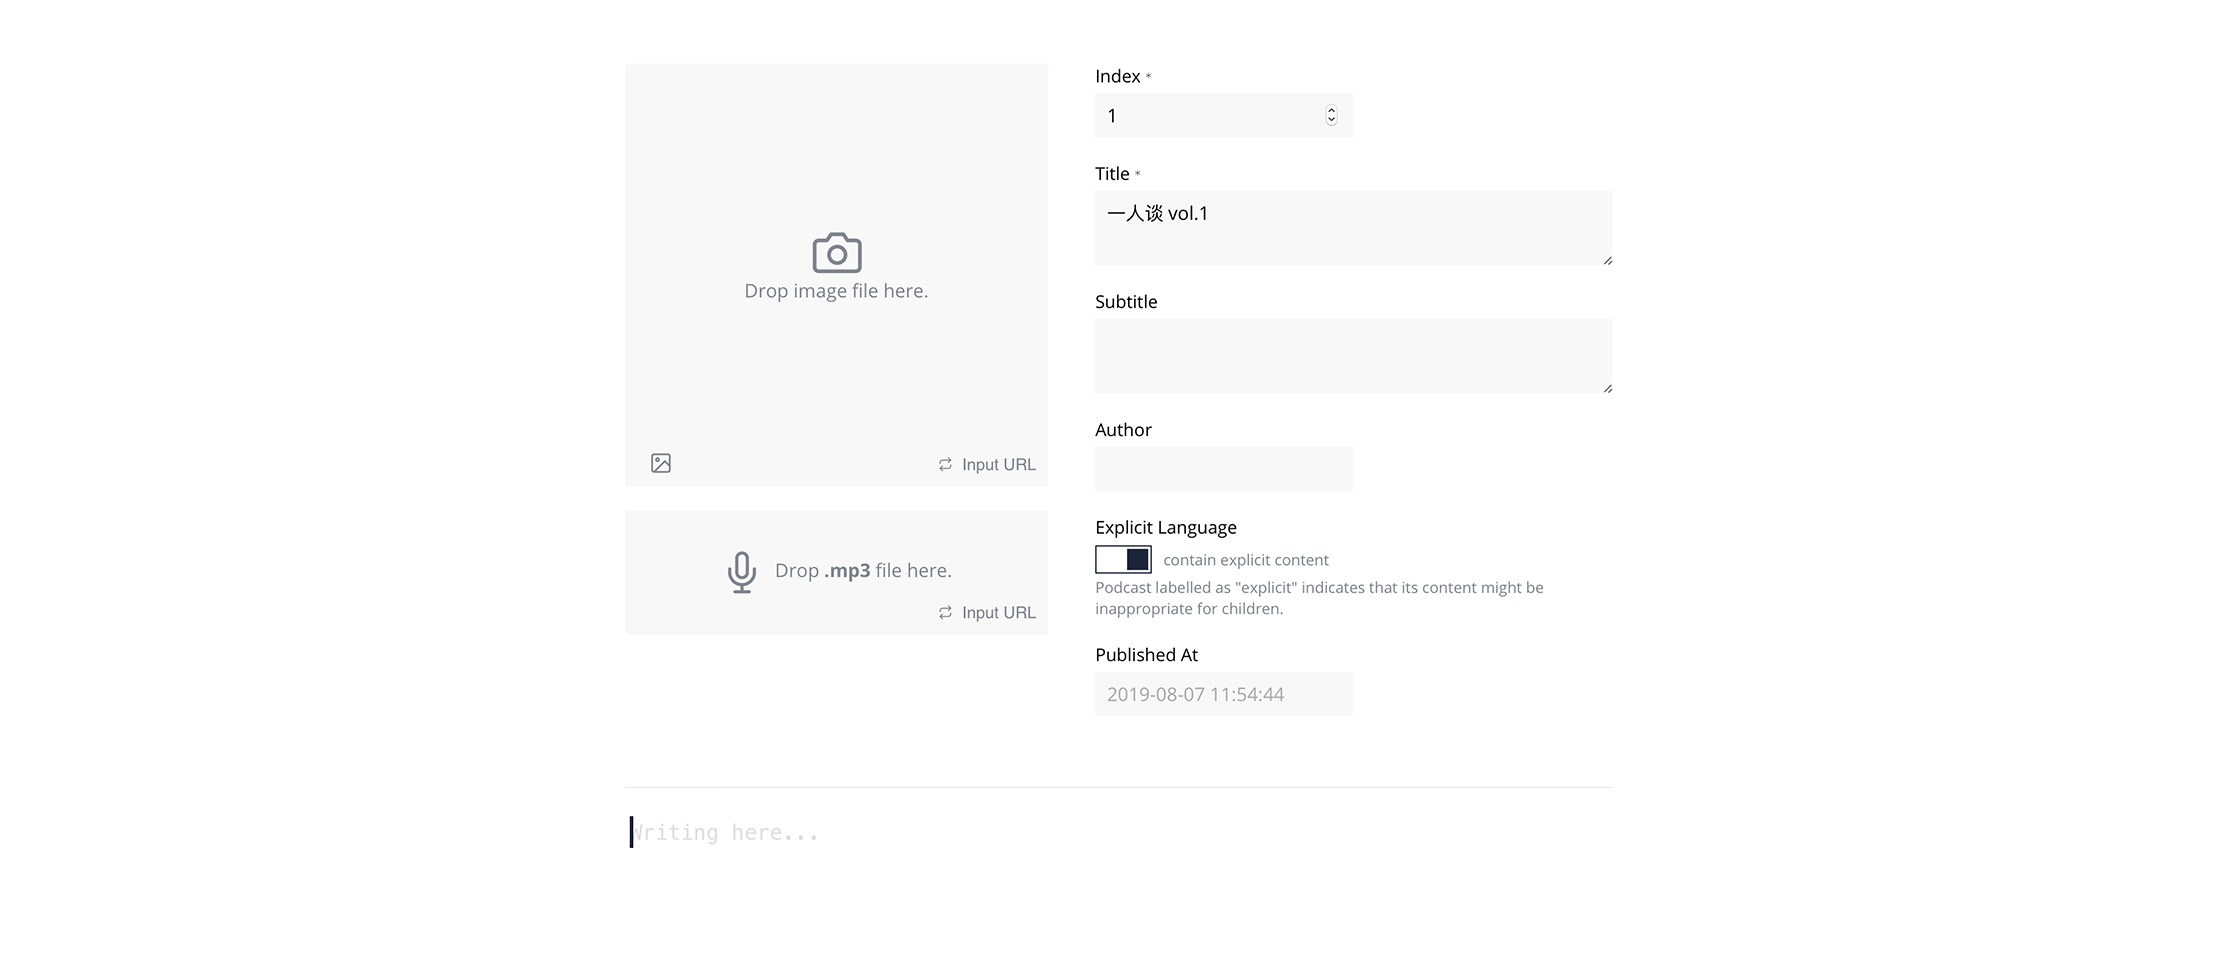Viewport: 2240px width, 960px height.
Task: Click the 'Writing here...' editor area
Action: click(1118, 833)
